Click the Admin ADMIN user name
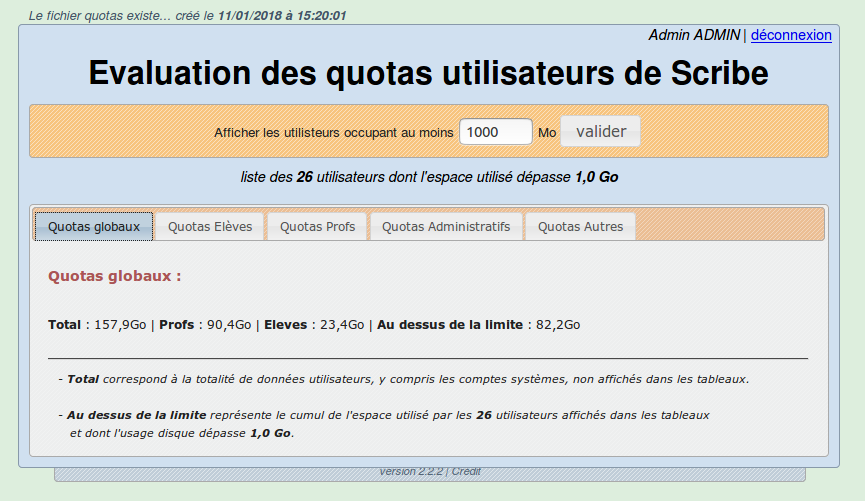Viewport: 865px width, 501px height. 694,35
